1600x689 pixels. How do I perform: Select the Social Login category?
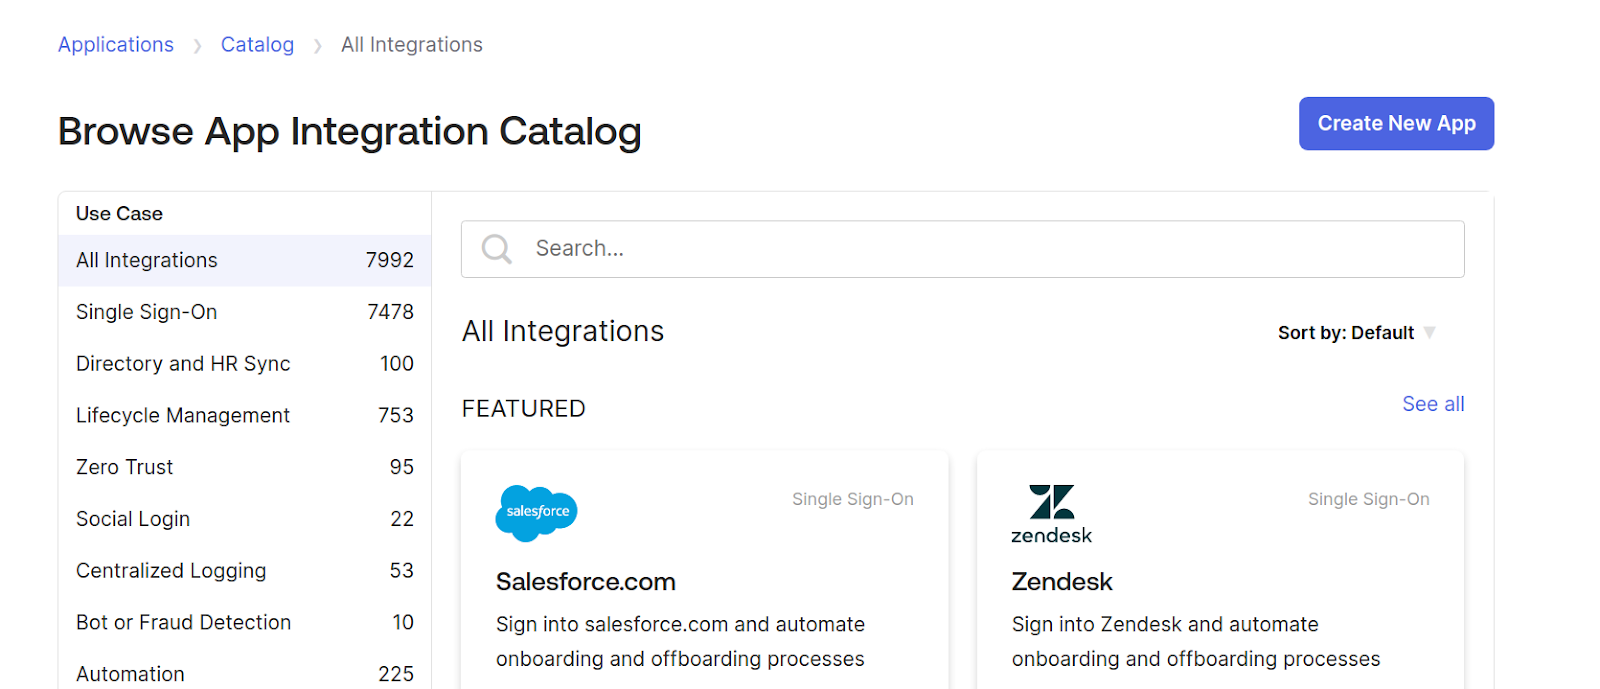(x=133, y=519)
